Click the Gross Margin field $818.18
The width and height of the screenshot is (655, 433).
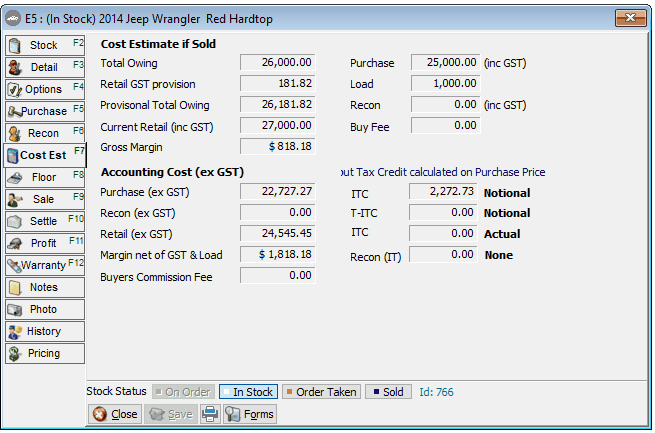coord(277,147)
